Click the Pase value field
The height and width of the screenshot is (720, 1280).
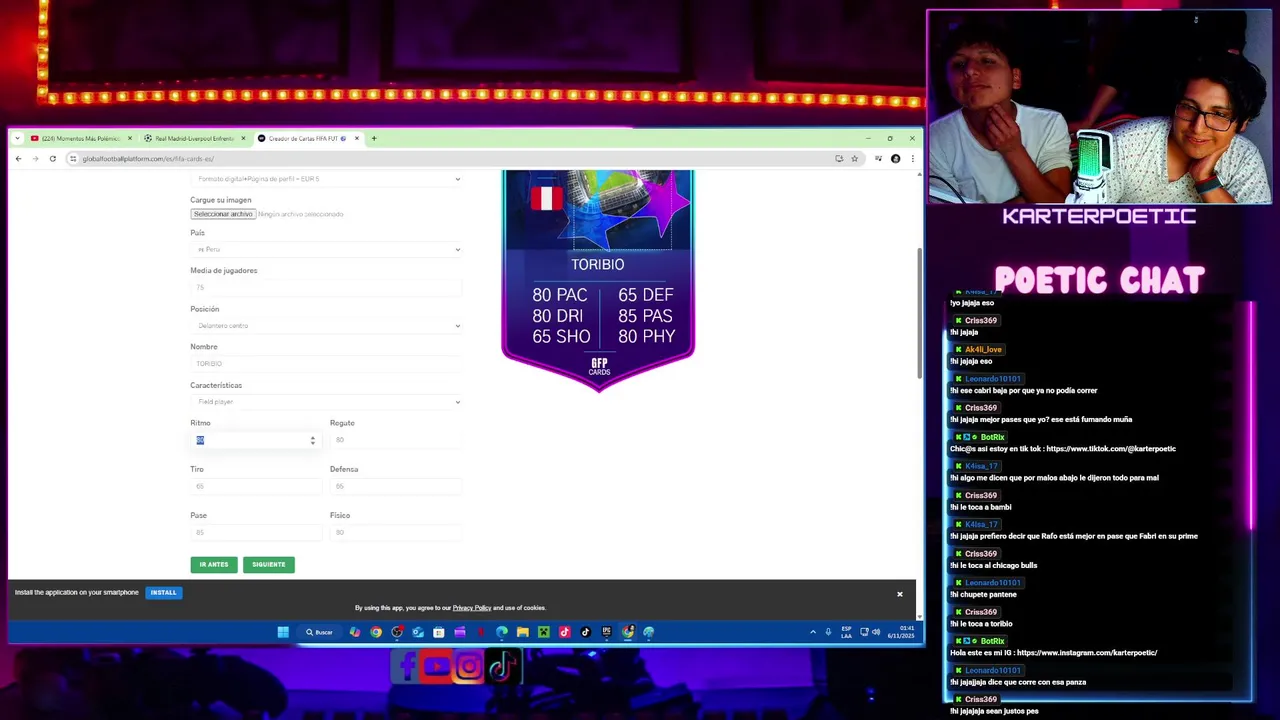[x=256, y=532]
